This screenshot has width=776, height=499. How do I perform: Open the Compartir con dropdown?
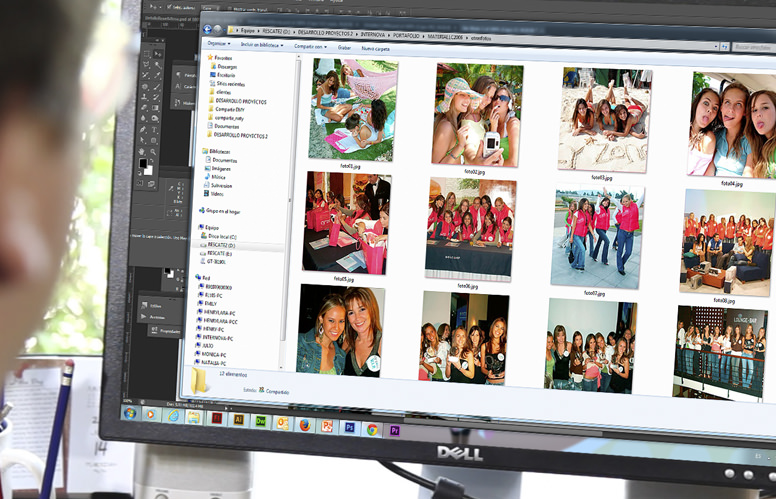click(310, 46)
